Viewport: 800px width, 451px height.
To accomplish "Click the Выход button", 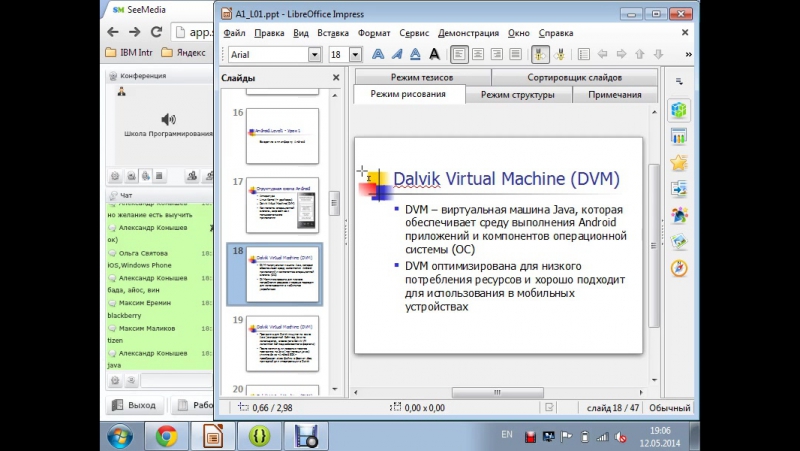I will tap(133, 405).
